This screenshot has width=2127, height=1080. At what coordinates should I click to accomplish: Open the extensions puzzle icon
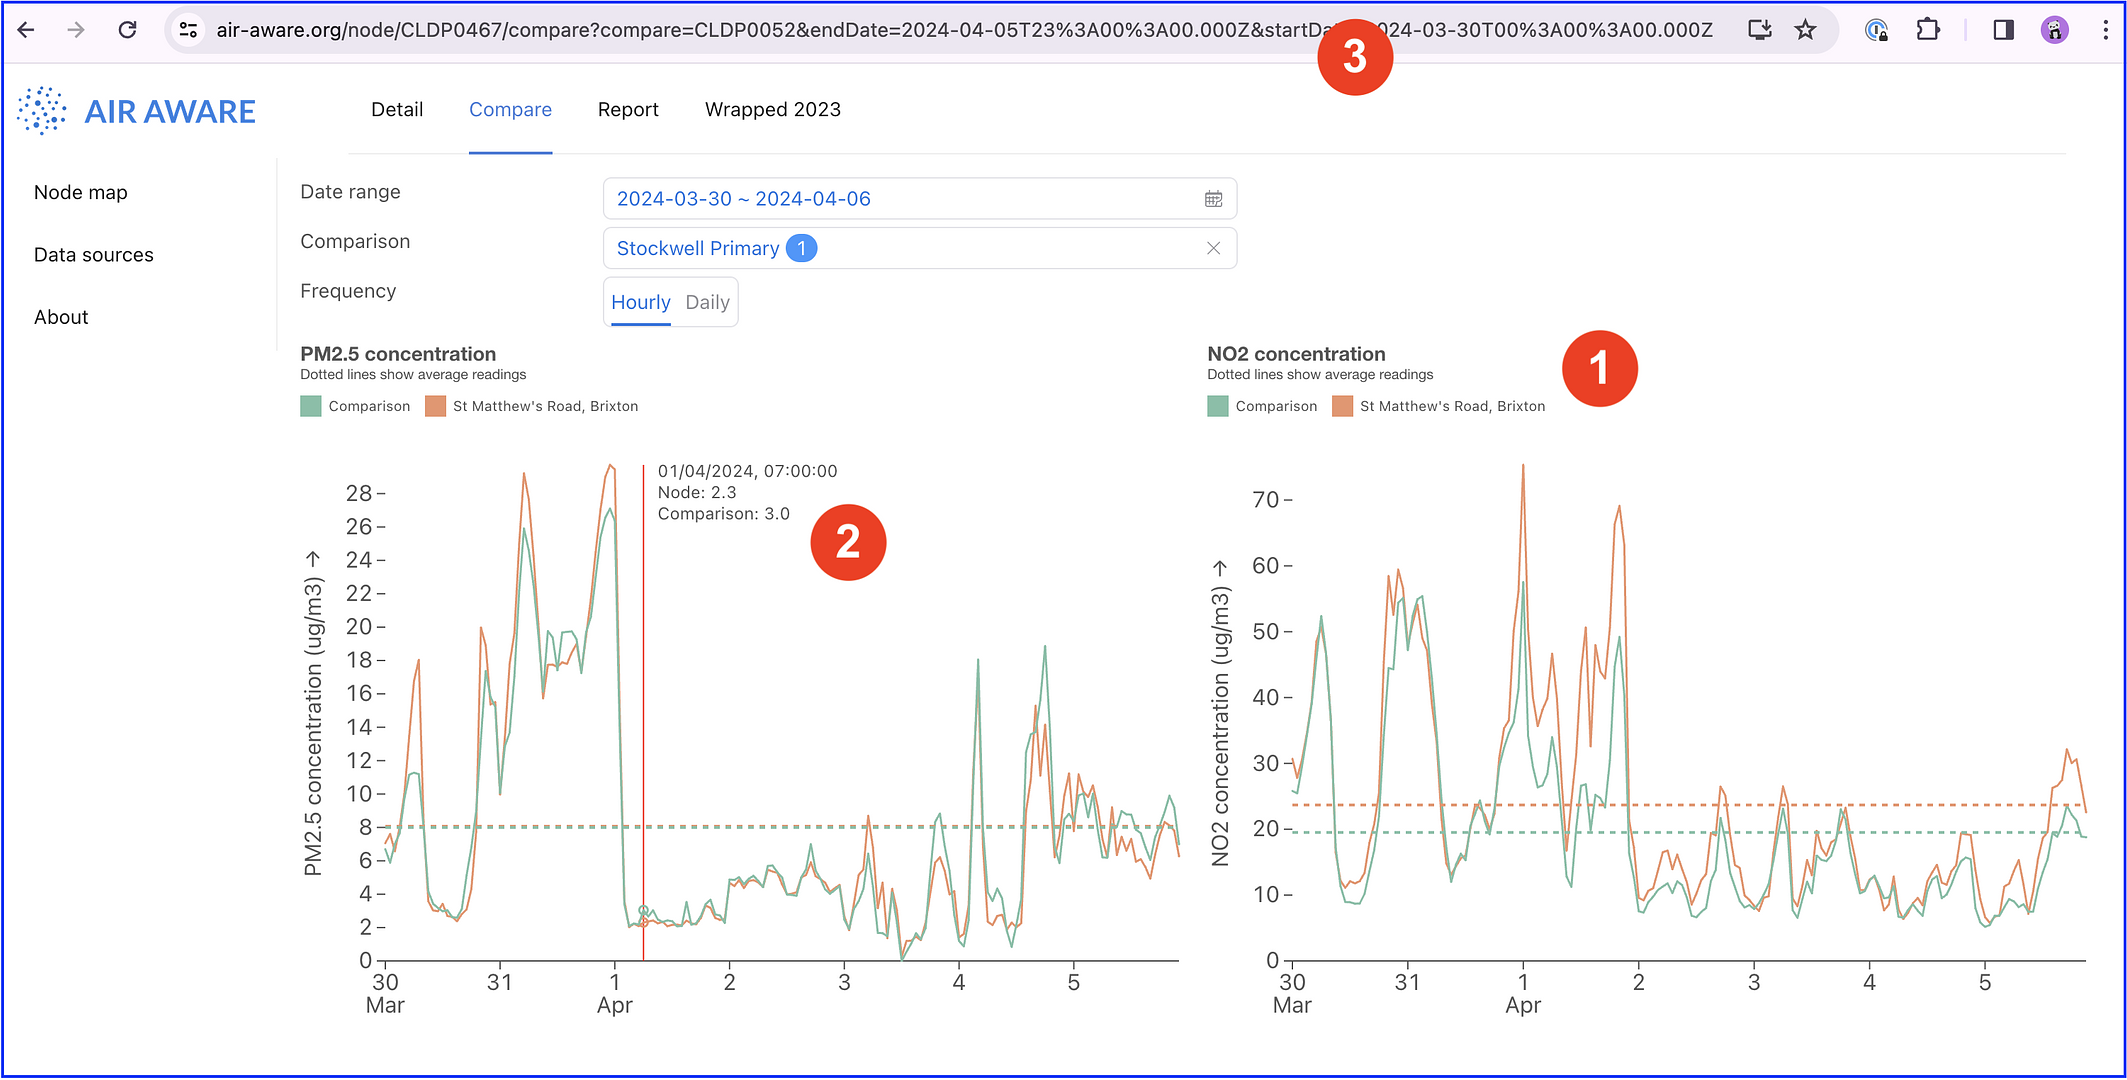pos(1927,30)
